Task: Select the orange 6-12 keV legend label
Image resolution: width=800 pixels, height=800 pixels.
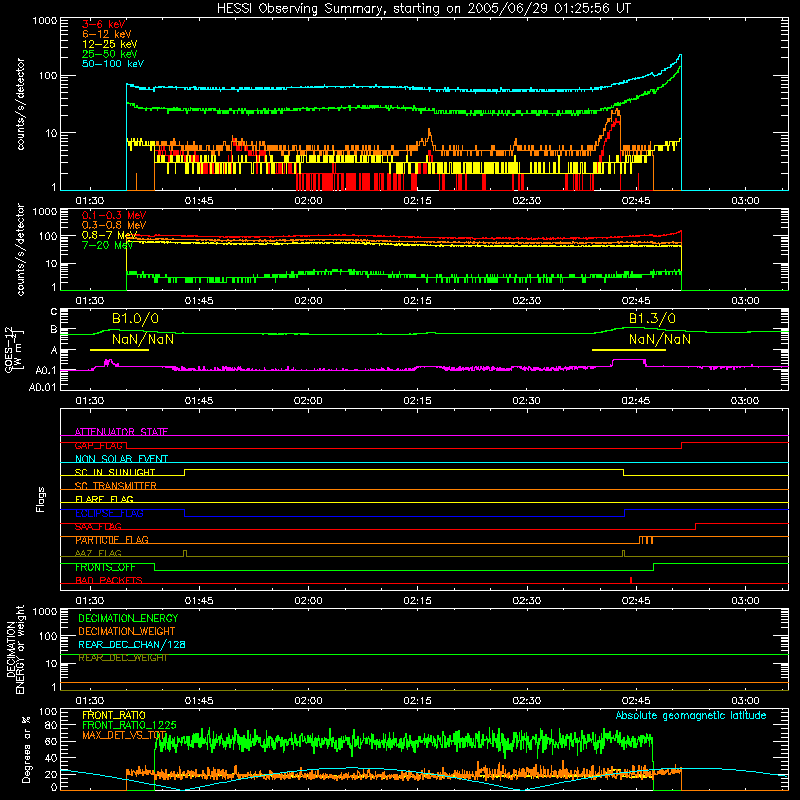Action: point(107,34)
